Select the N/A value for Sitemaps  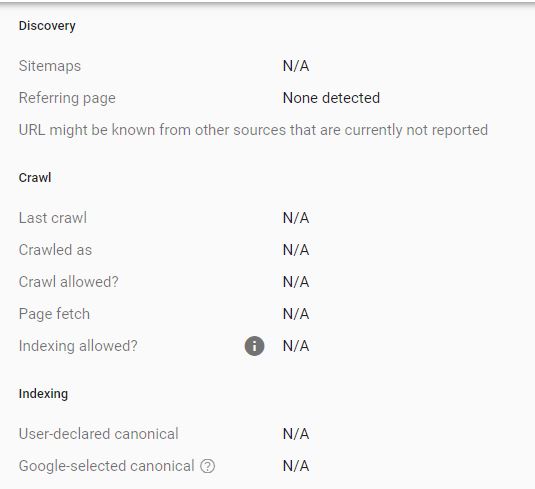(x=296, y=66)
